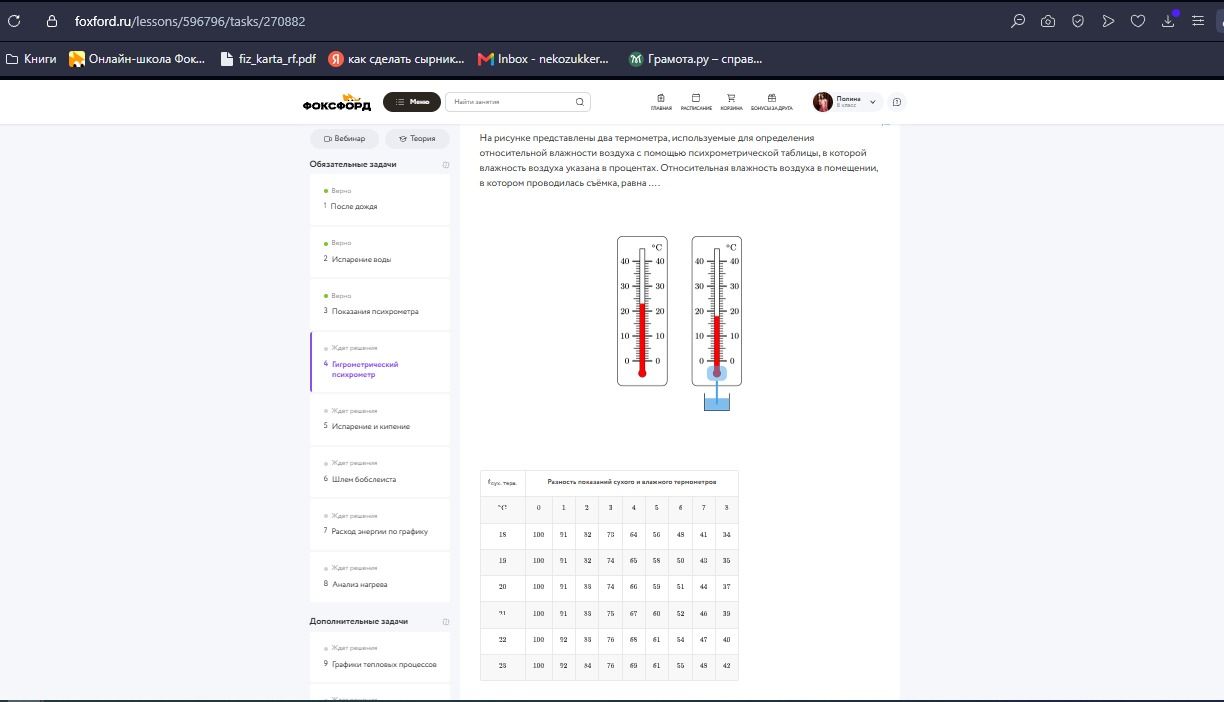The image size is (1224, 702).
Task: Open the как сделать сырники bookmark
Action: 397,59
